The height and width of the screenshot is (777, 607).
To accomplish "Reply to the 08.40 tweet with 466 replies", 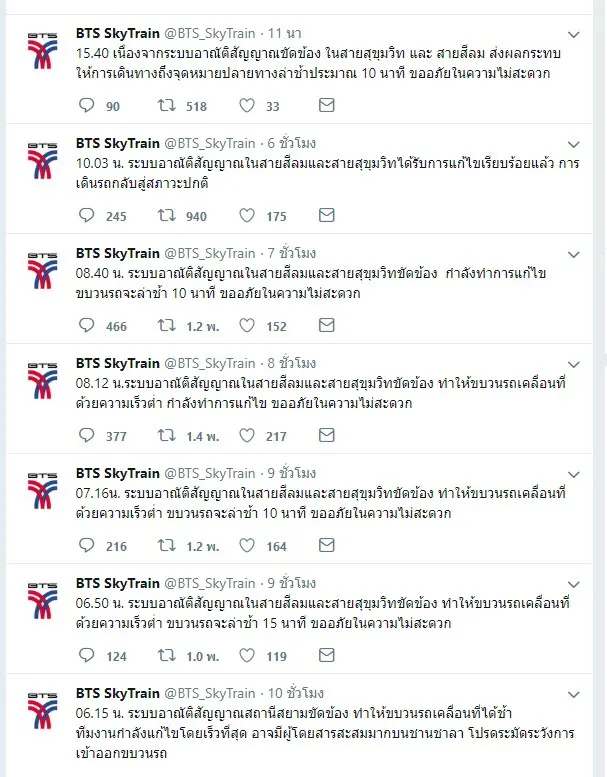I will tap(86, 326).
